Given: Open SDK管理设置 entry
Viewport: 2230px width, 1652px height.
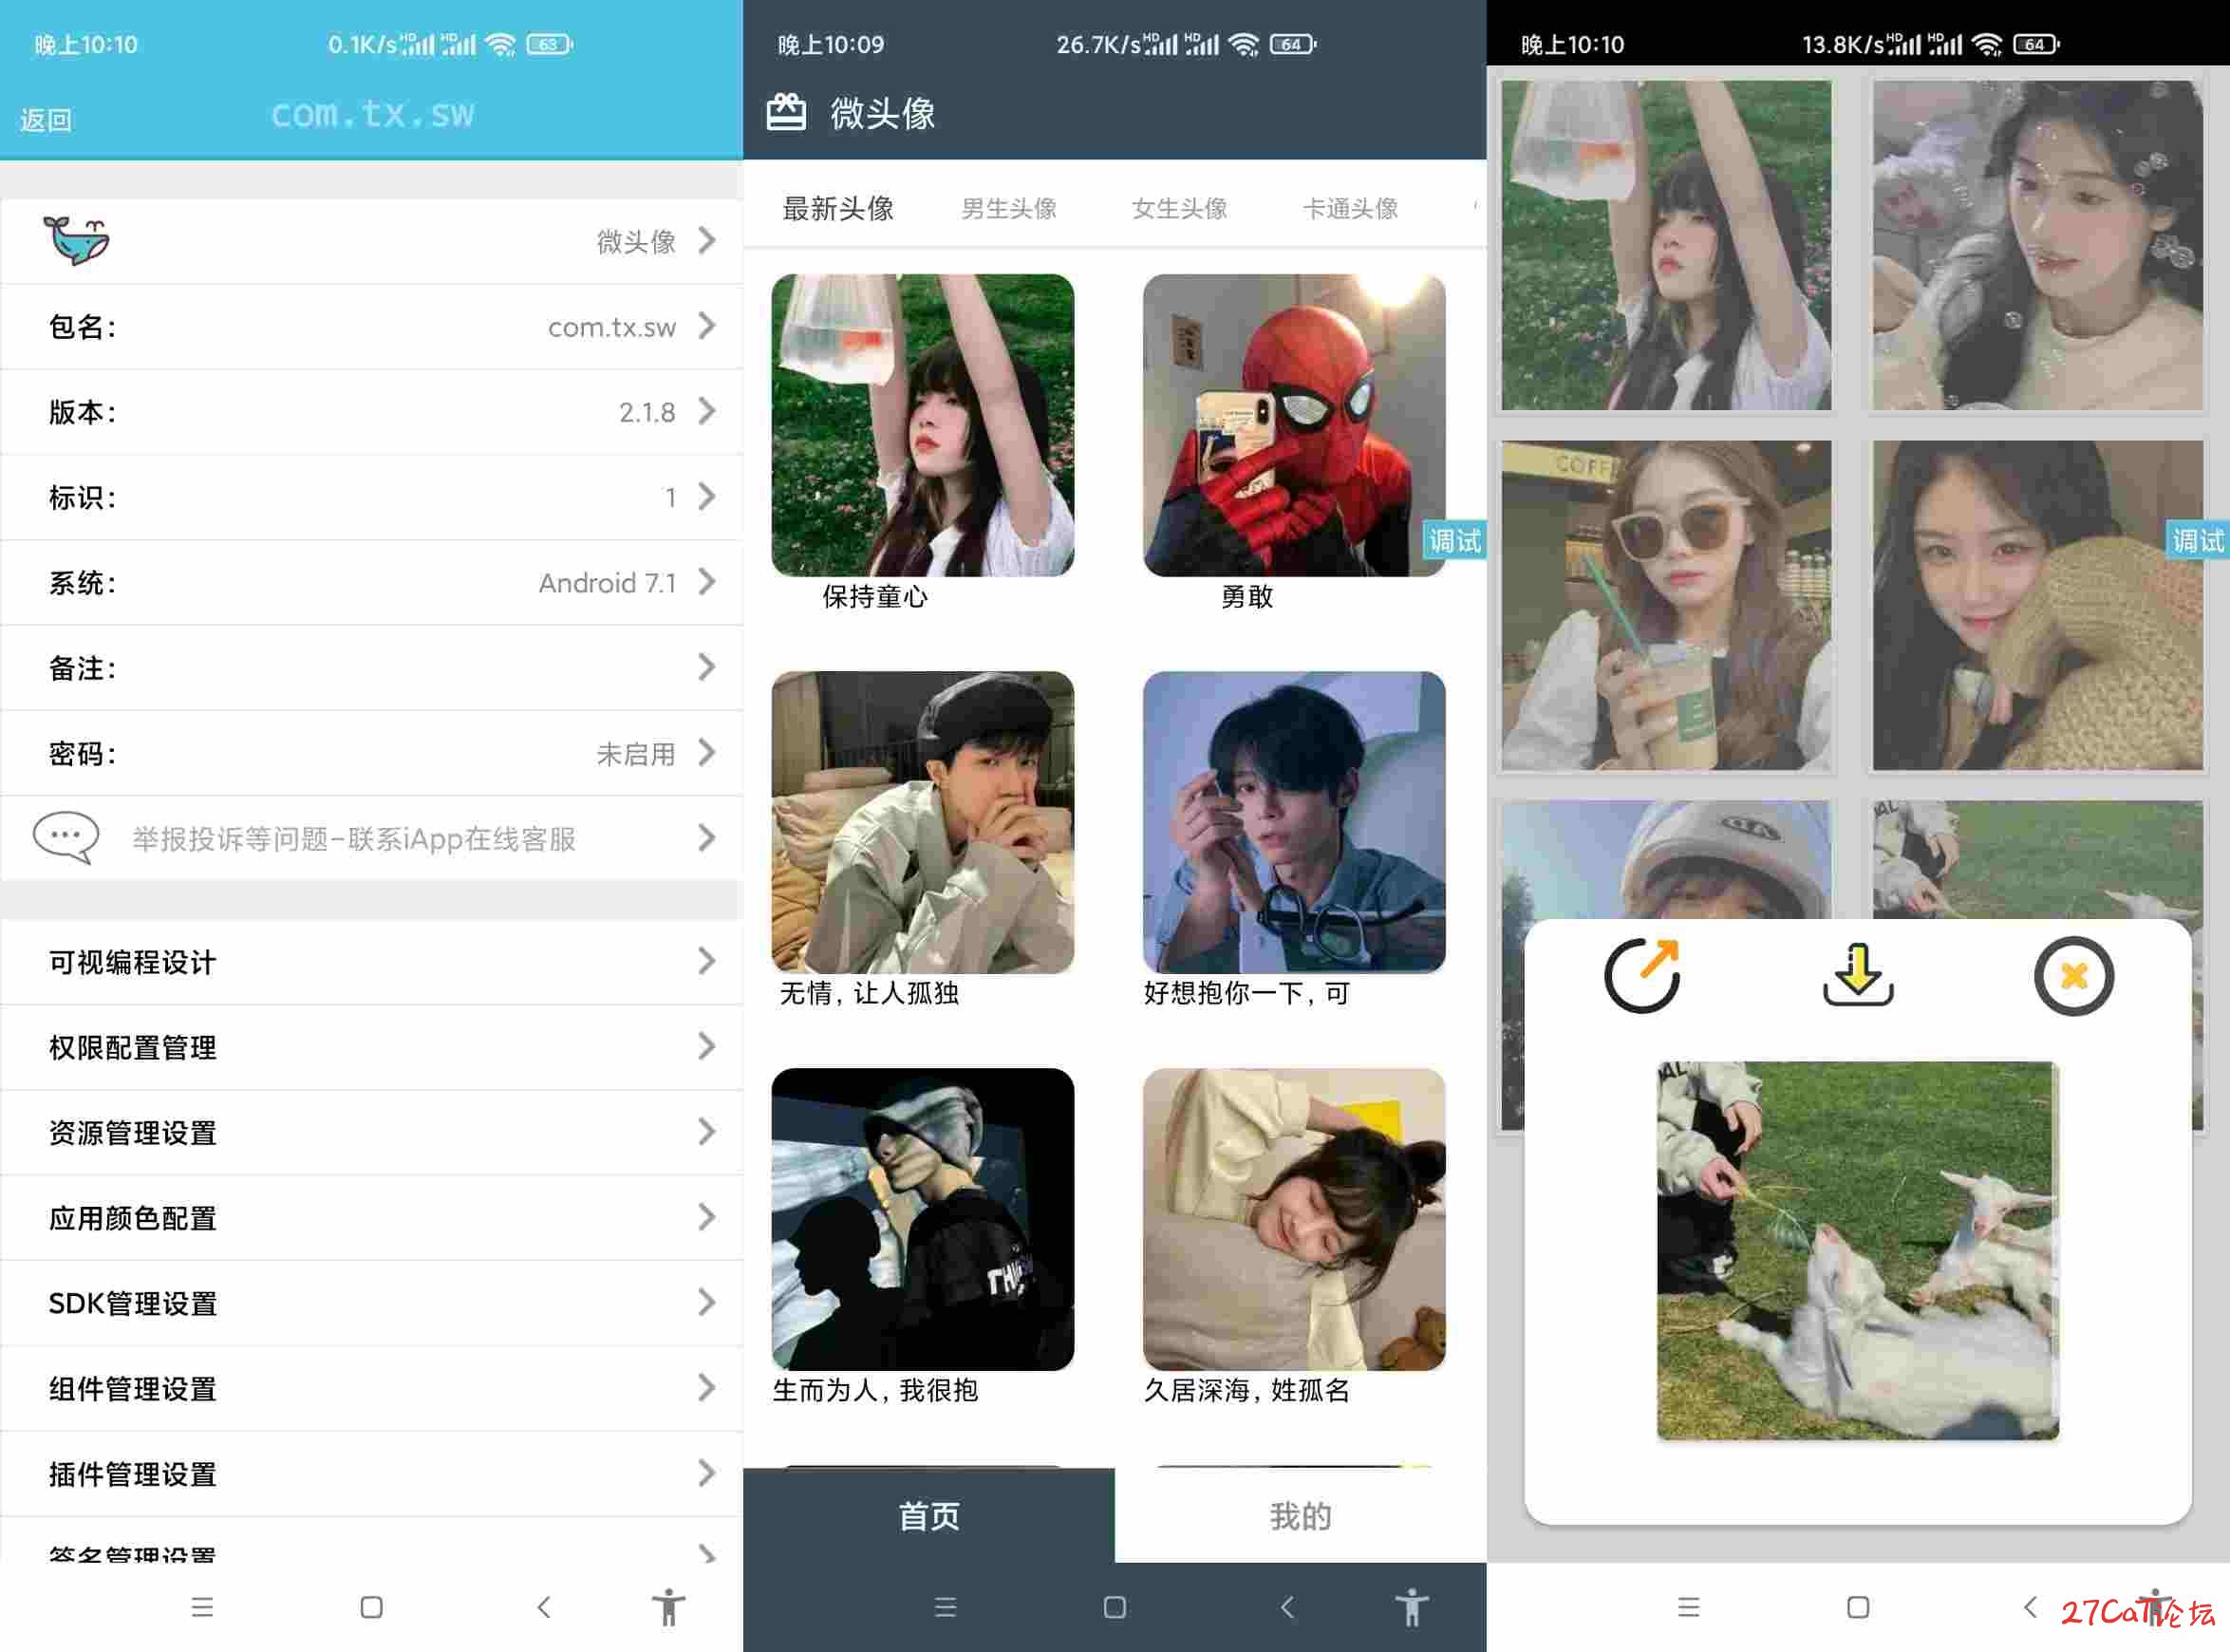Looking at the screenshot, I should 371,1303.
